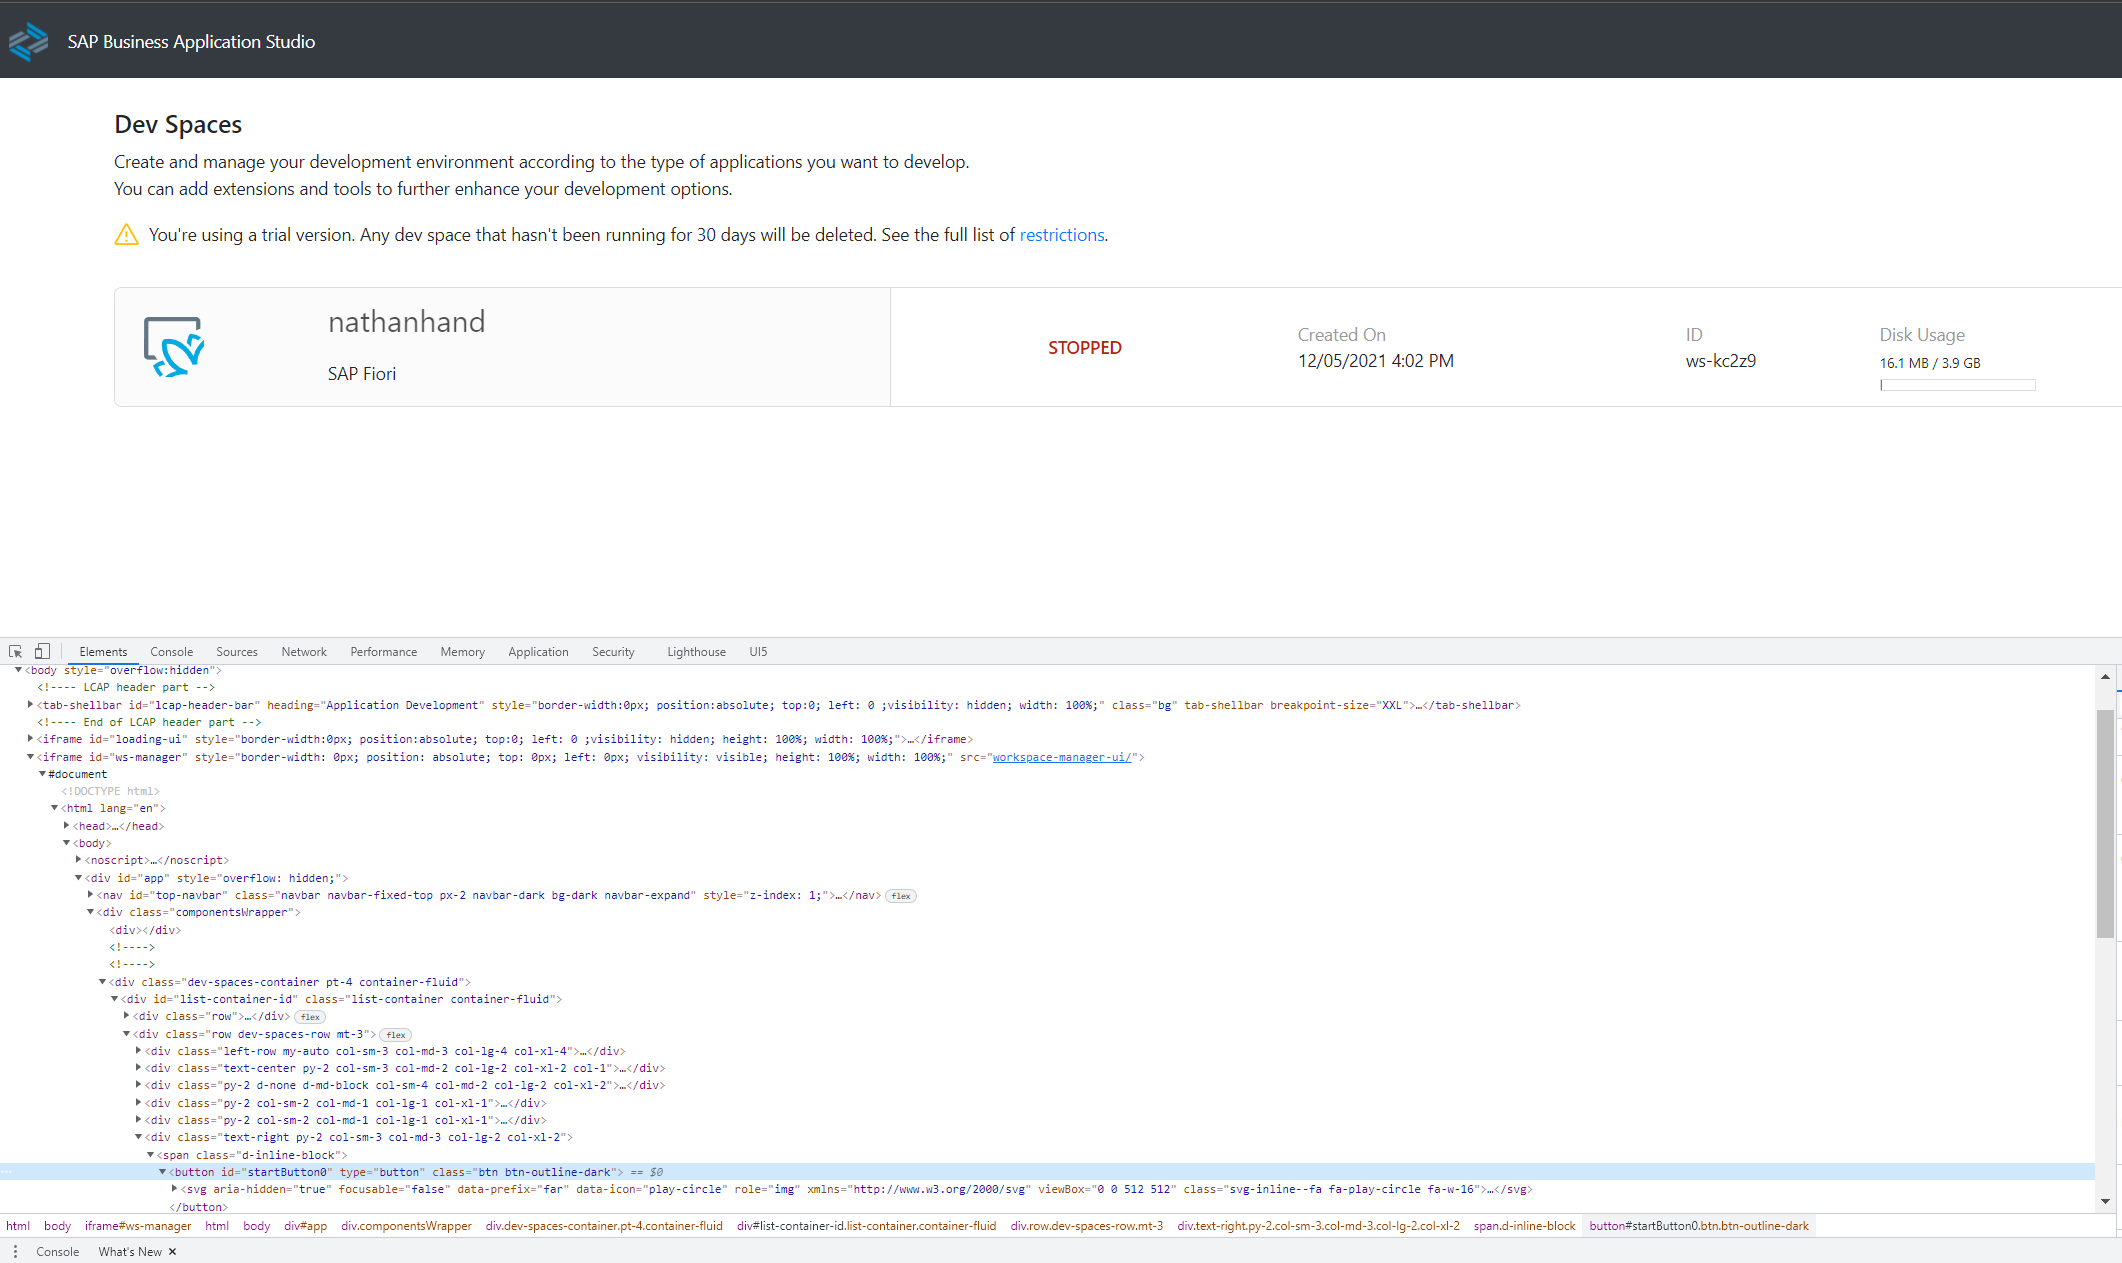Image resolution: width=2122 pixels, height=1263 pixels.
Task: Expand the play-circle svg node
Action: [x=174, y=1189]
